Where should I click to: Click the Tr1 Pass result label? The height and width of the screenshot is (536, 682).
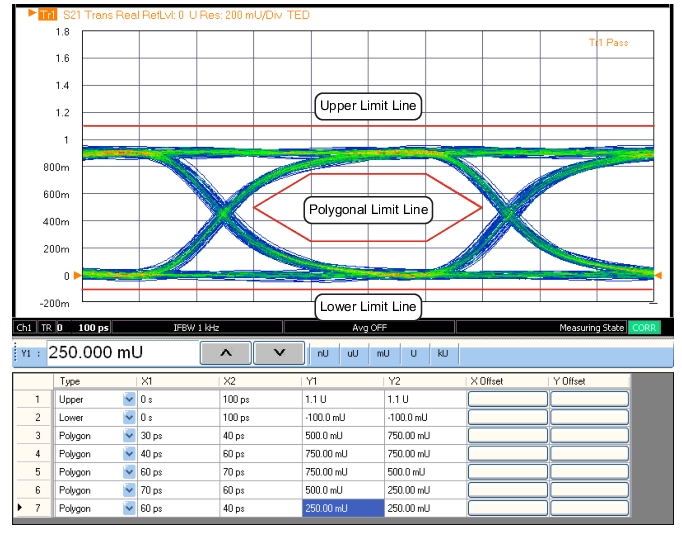[608, 43]
